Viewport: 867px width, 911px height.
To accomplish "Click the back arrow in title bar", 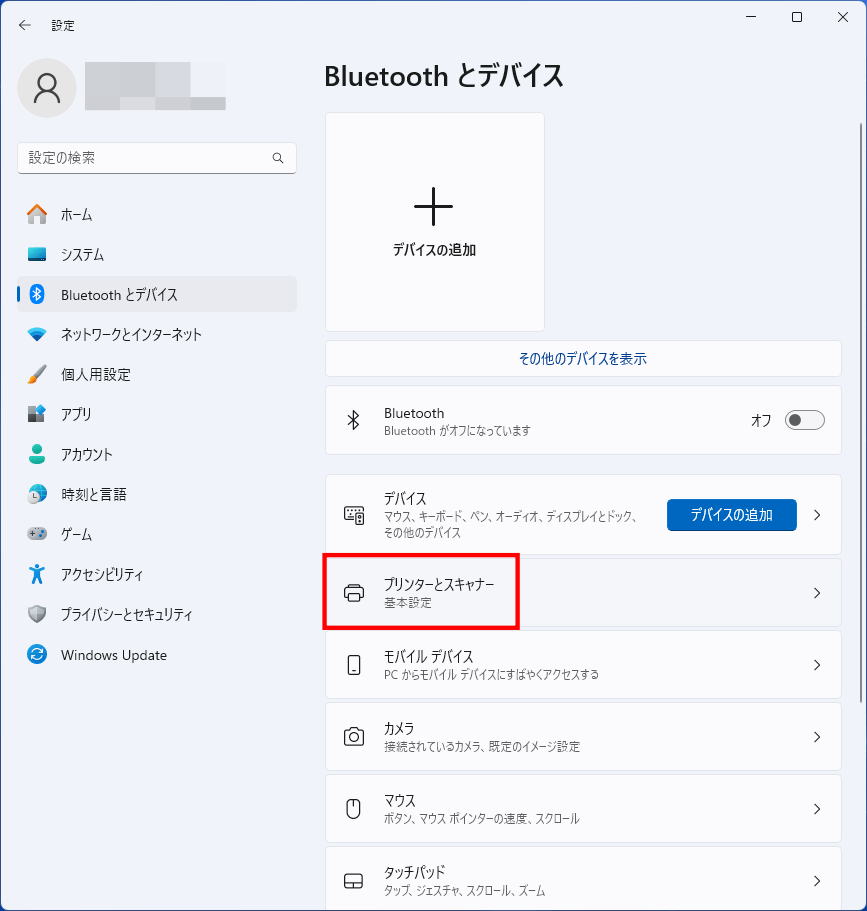I will tap(25, 25).
